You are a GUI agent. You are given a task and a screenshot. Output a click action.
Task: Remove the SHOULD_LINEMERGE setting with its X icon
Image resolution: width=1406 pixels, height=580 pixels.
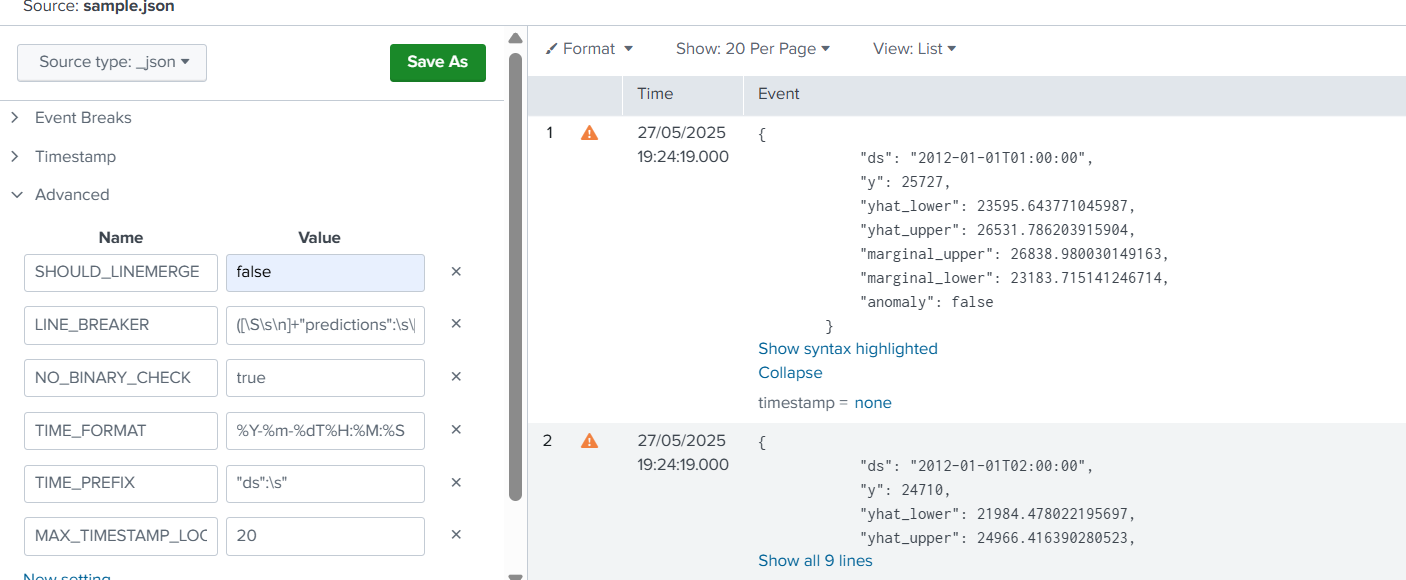[x=456, y=271]
